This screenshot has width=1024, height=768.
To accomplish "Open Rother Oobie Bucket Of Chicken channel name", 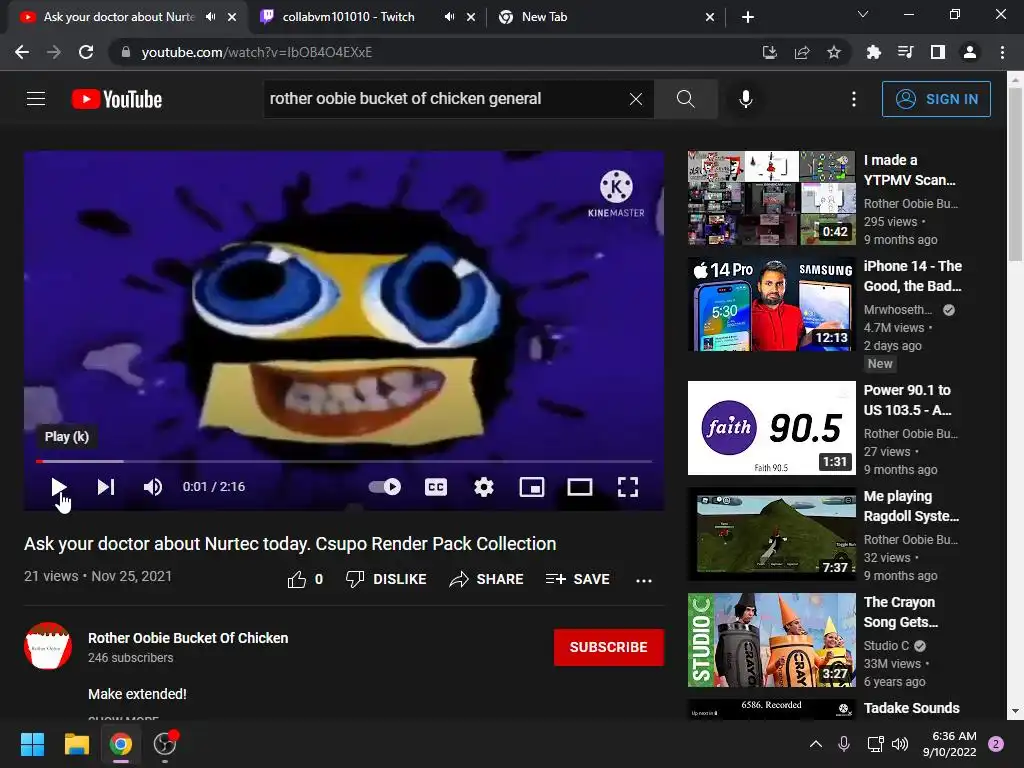I will 188,638.
